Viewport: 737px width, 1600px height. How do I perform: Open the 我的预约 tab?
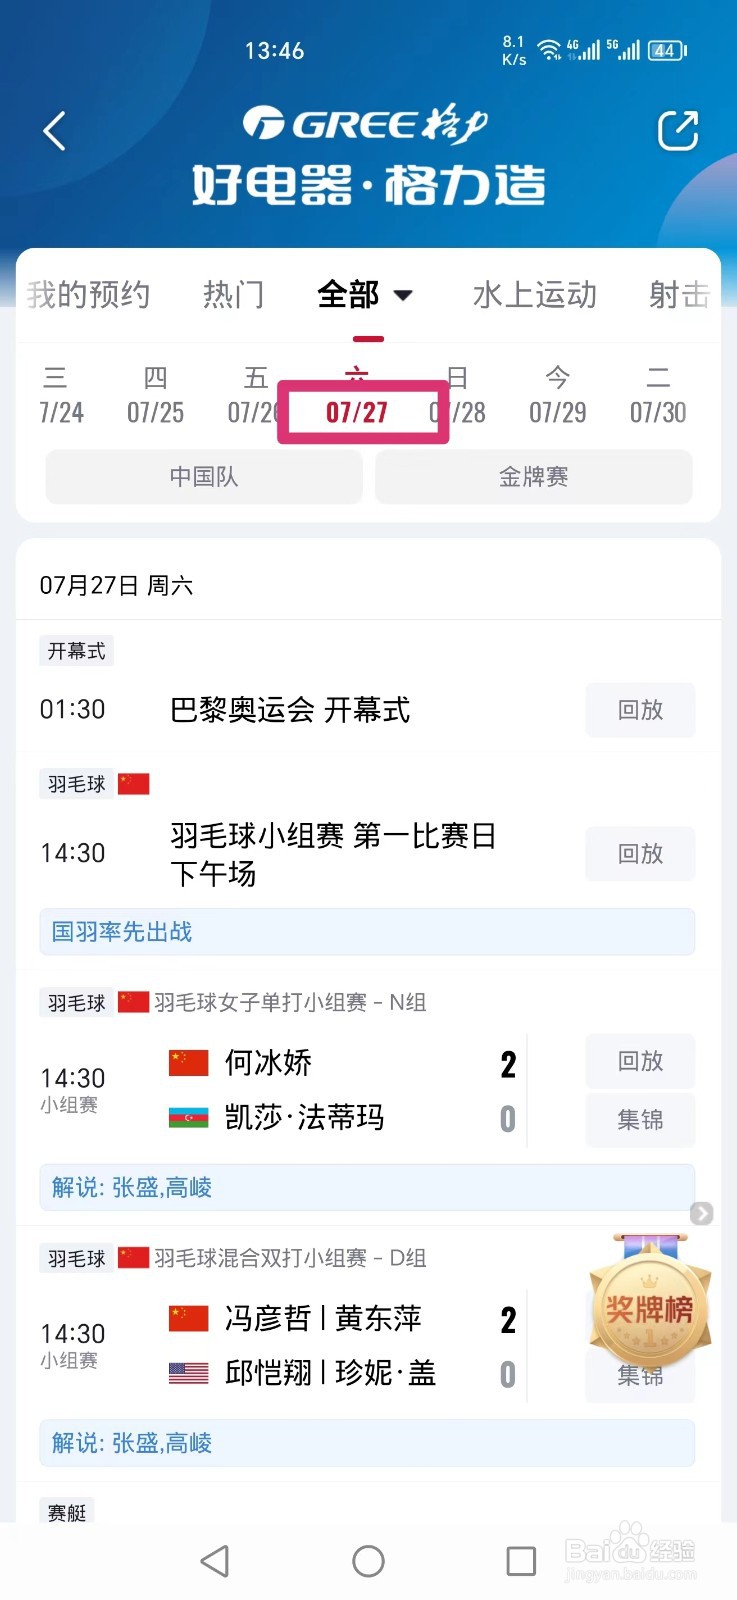pyautogui.click(x=88, y=295)
